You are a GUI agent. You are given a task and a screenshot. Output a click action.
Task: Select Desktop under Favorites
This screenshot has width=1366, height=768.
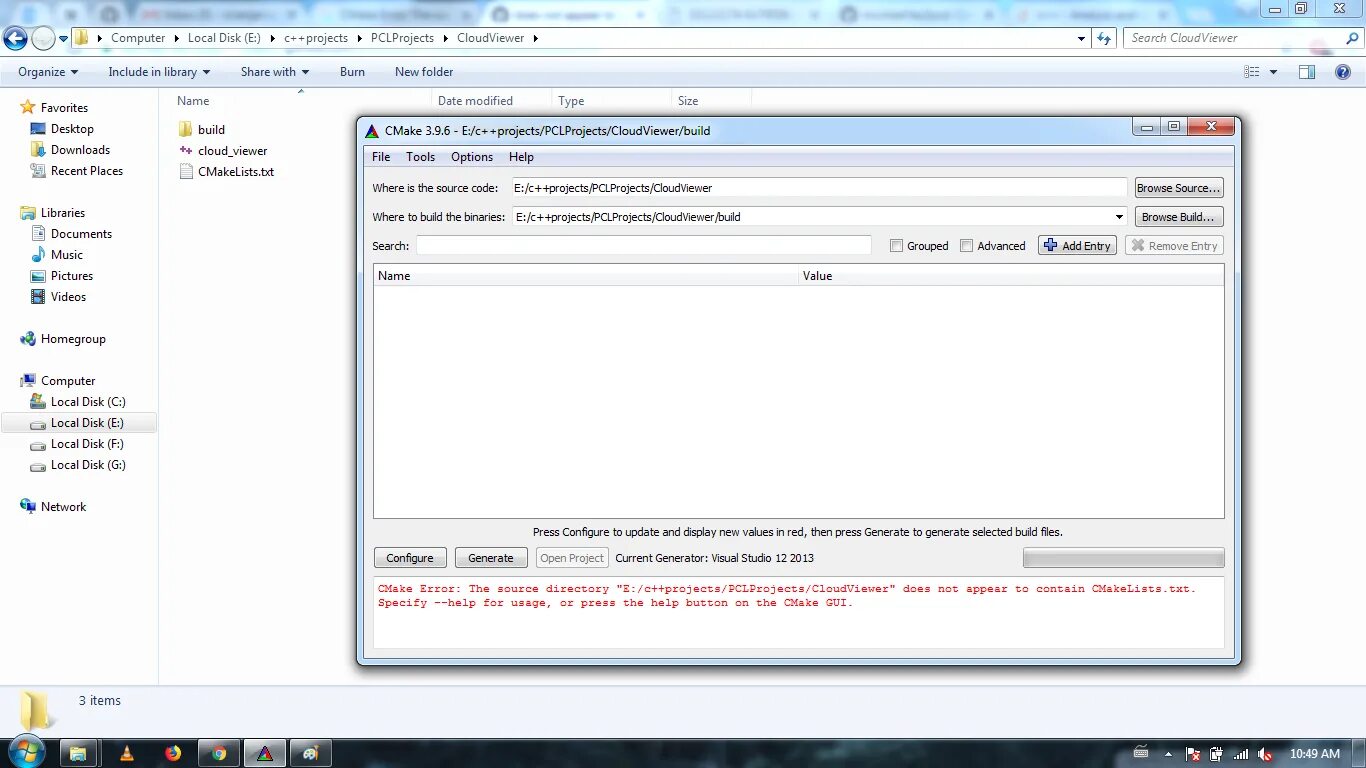(72, 129)
